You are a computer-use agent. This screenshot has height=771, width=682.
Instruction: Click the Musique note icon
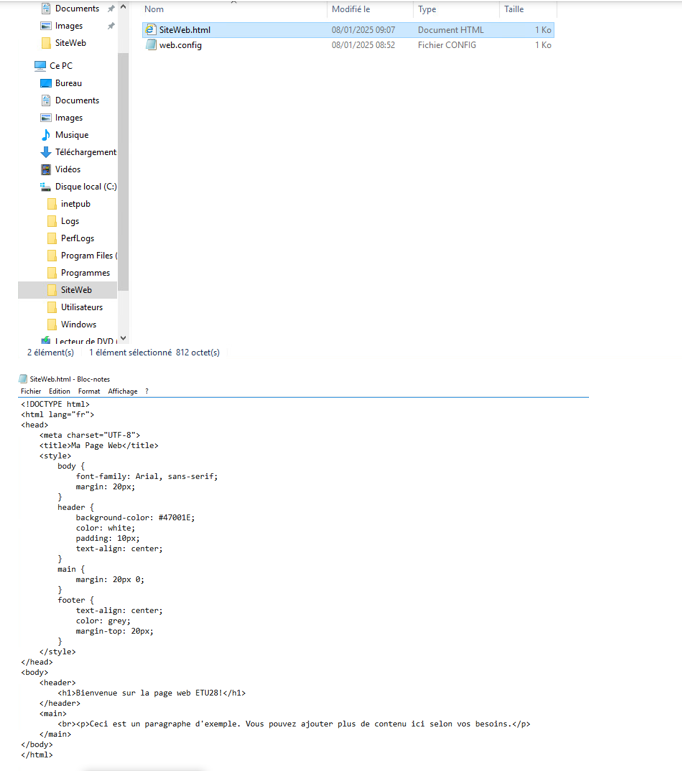pos(46,135)
